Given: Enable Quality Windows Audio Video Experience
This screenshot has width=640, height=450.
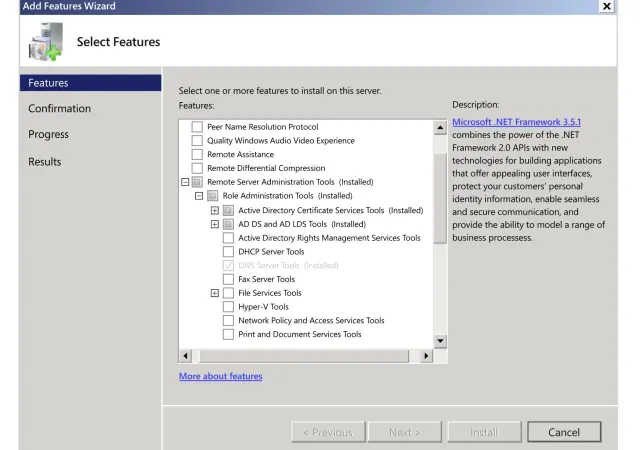Looking at the screenshot, I should click(x=197, y=141).
